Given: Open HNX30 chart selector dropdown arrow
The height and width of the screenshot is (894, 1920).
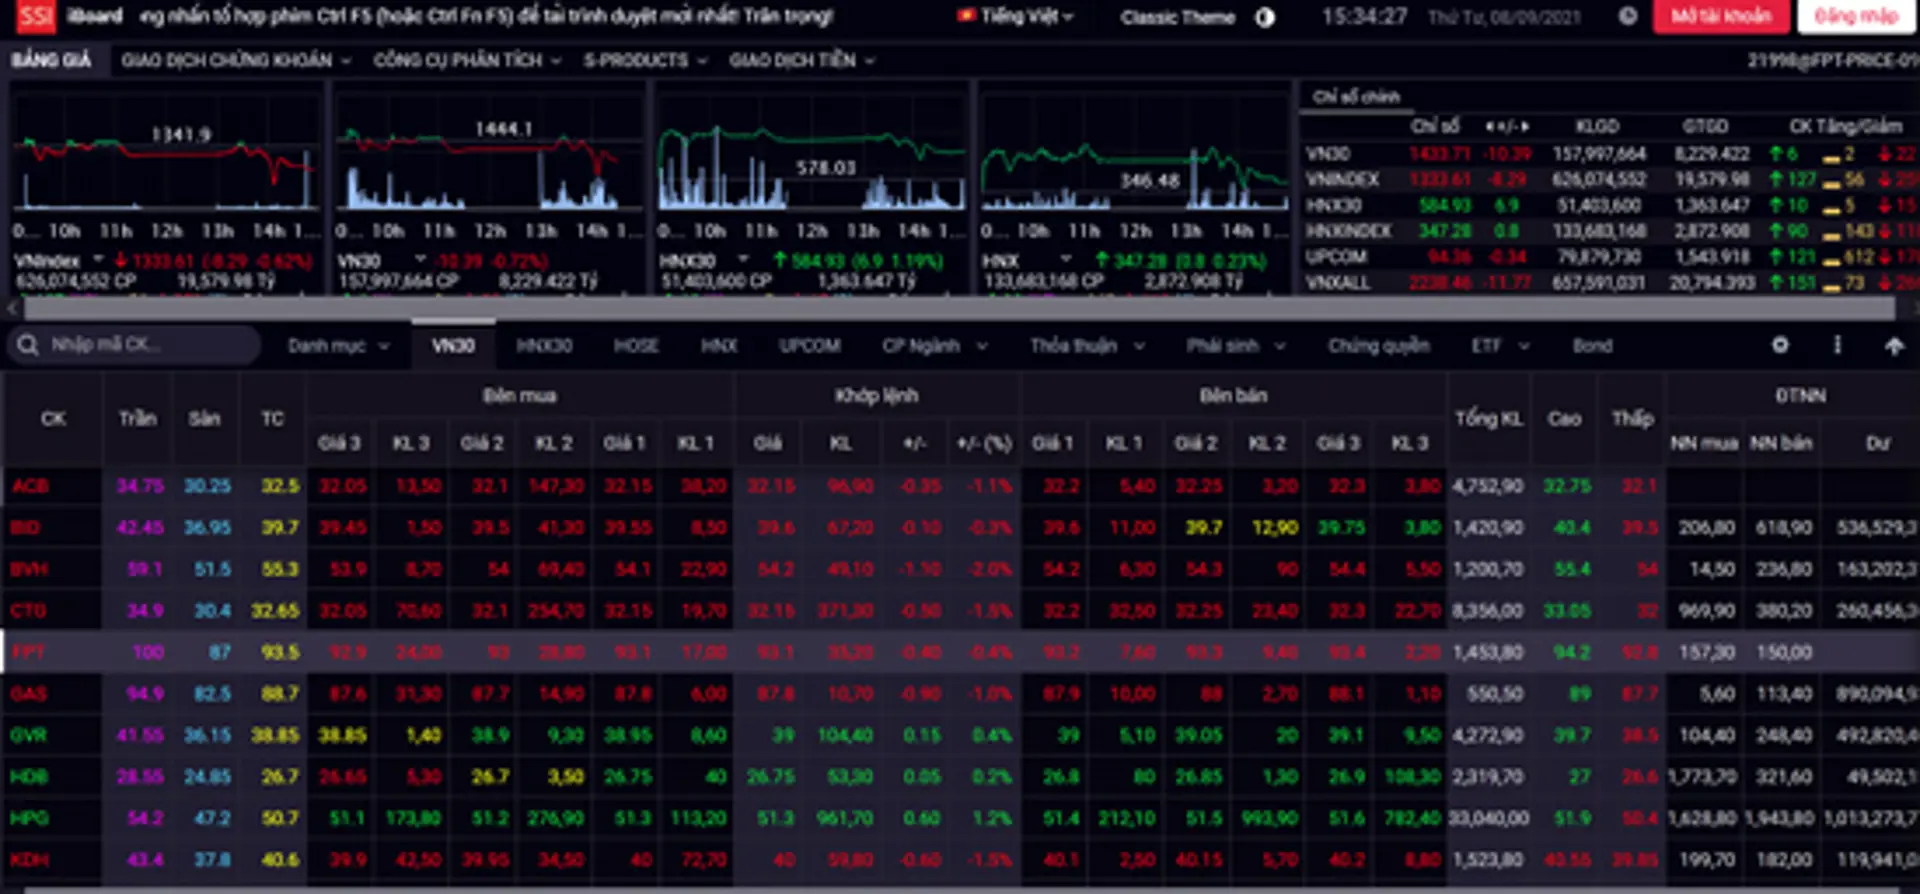Looking at the screenshot, I should click(x=742, y=259).
